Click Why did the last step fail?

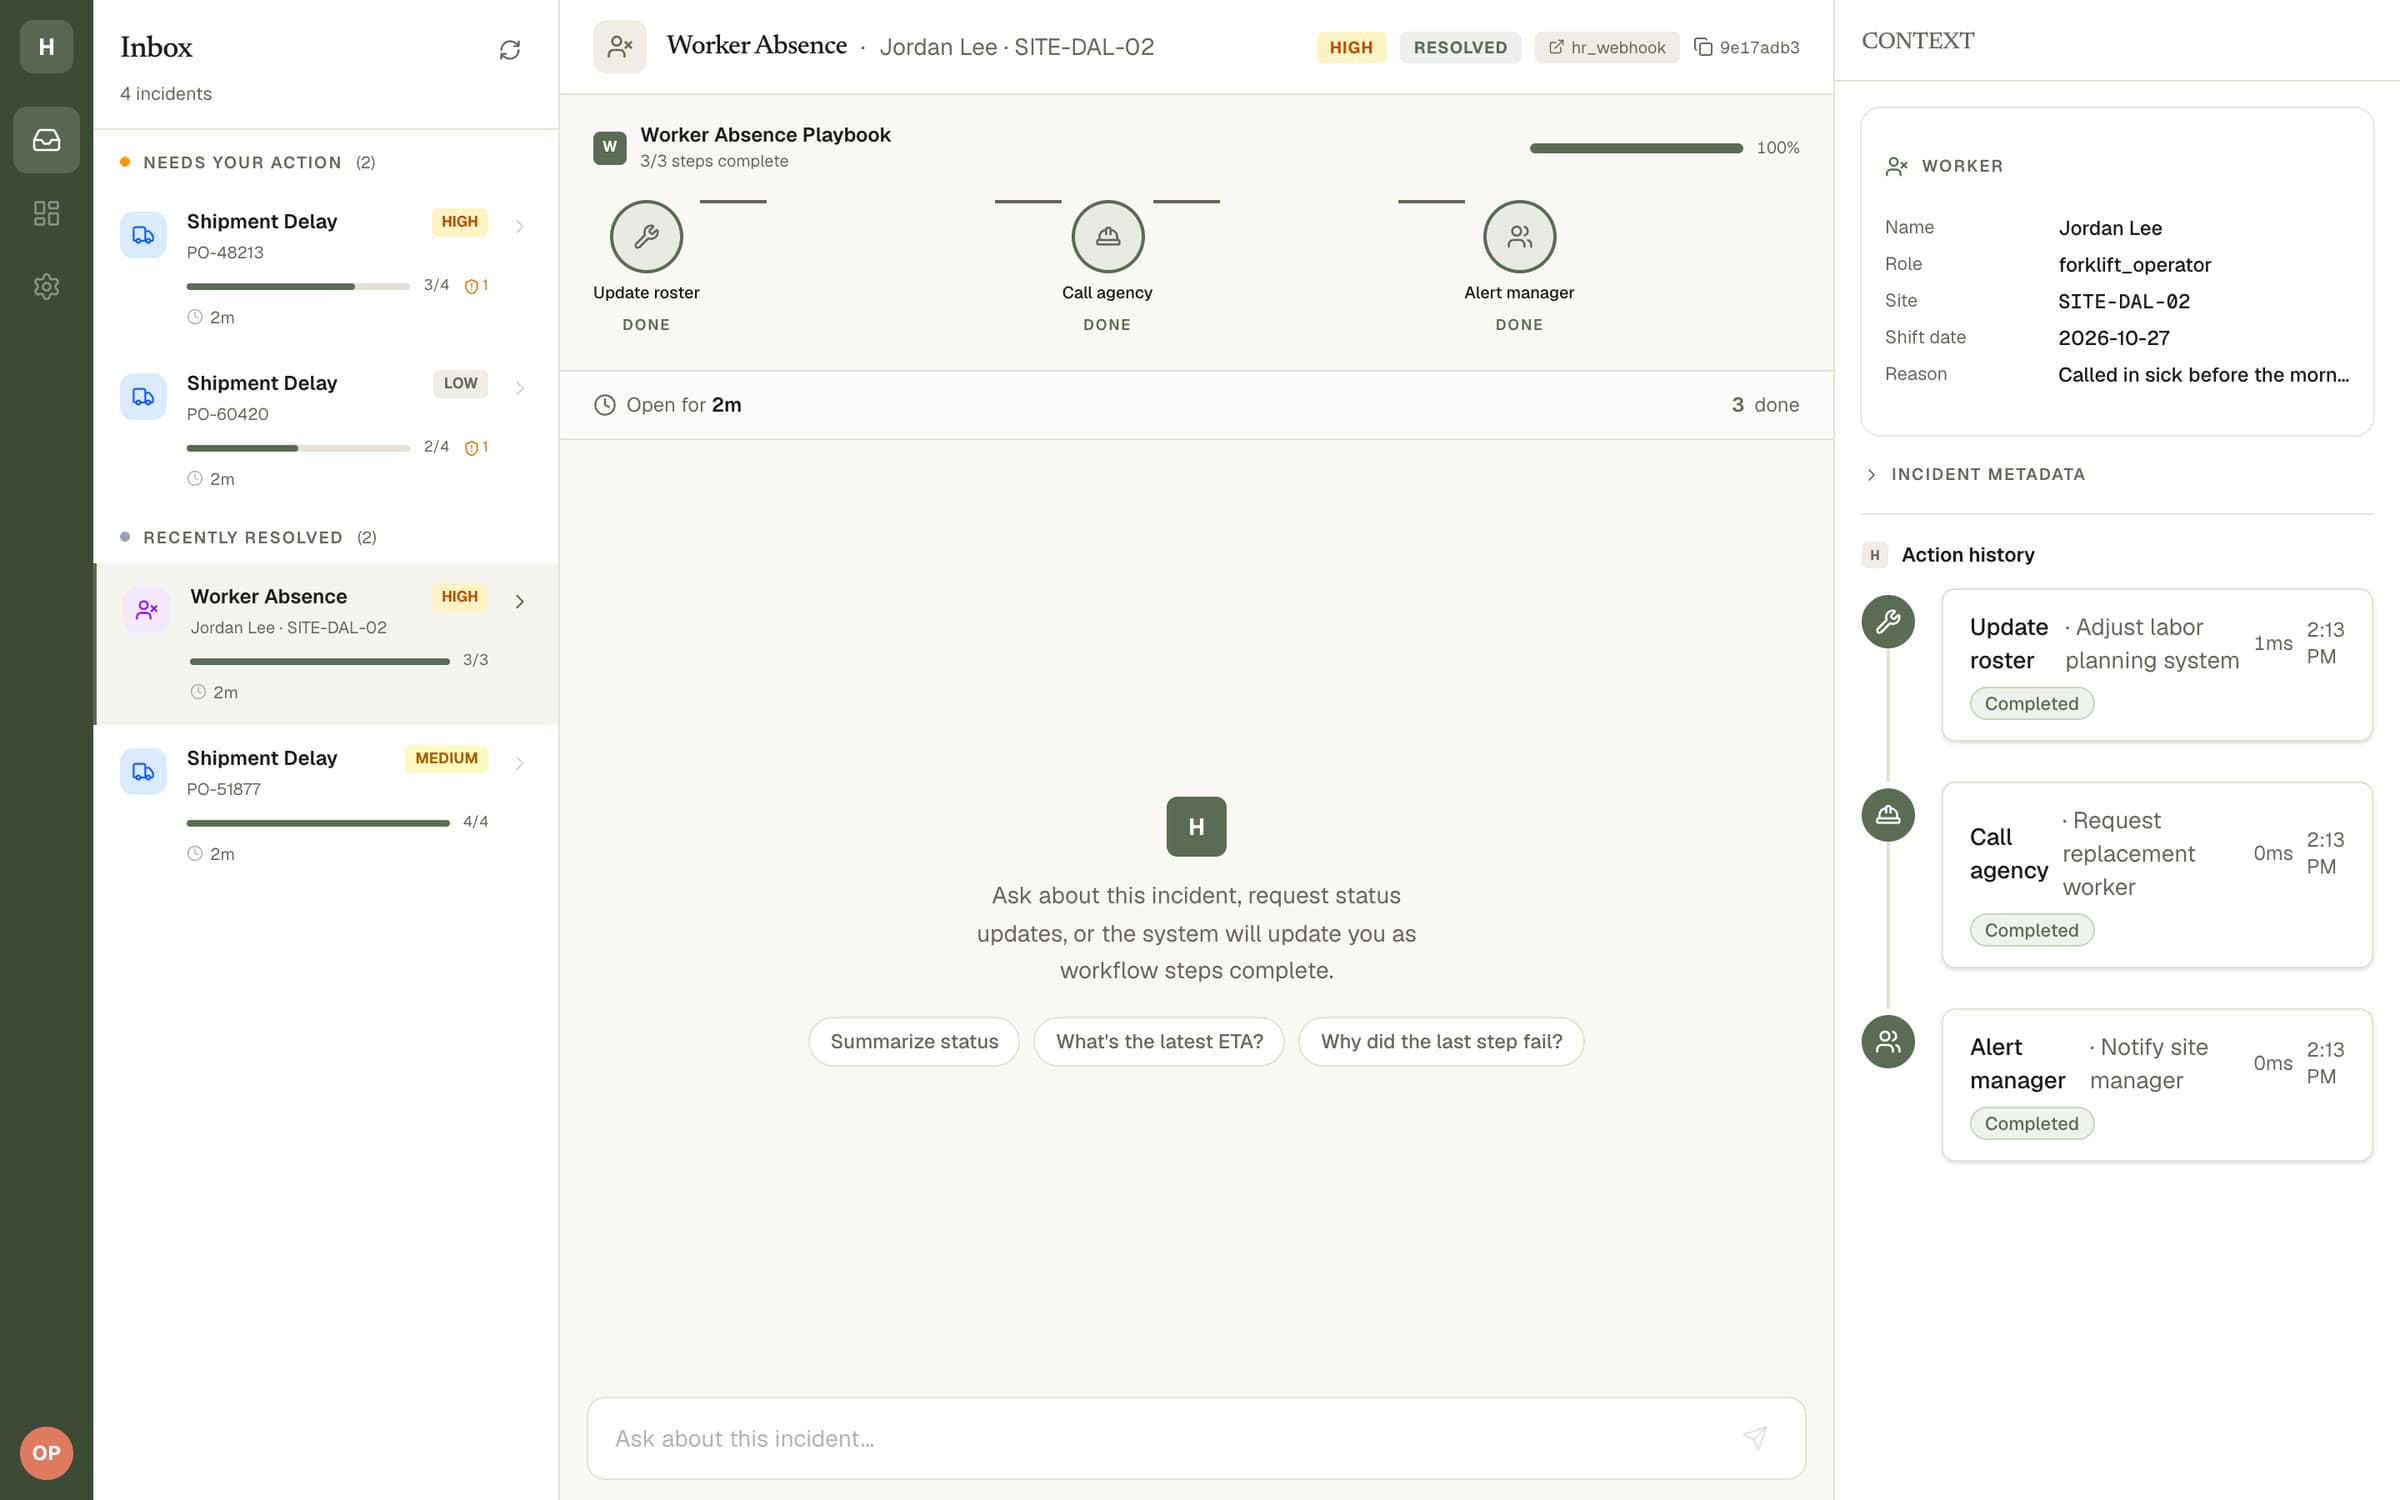[1441, 1042]
